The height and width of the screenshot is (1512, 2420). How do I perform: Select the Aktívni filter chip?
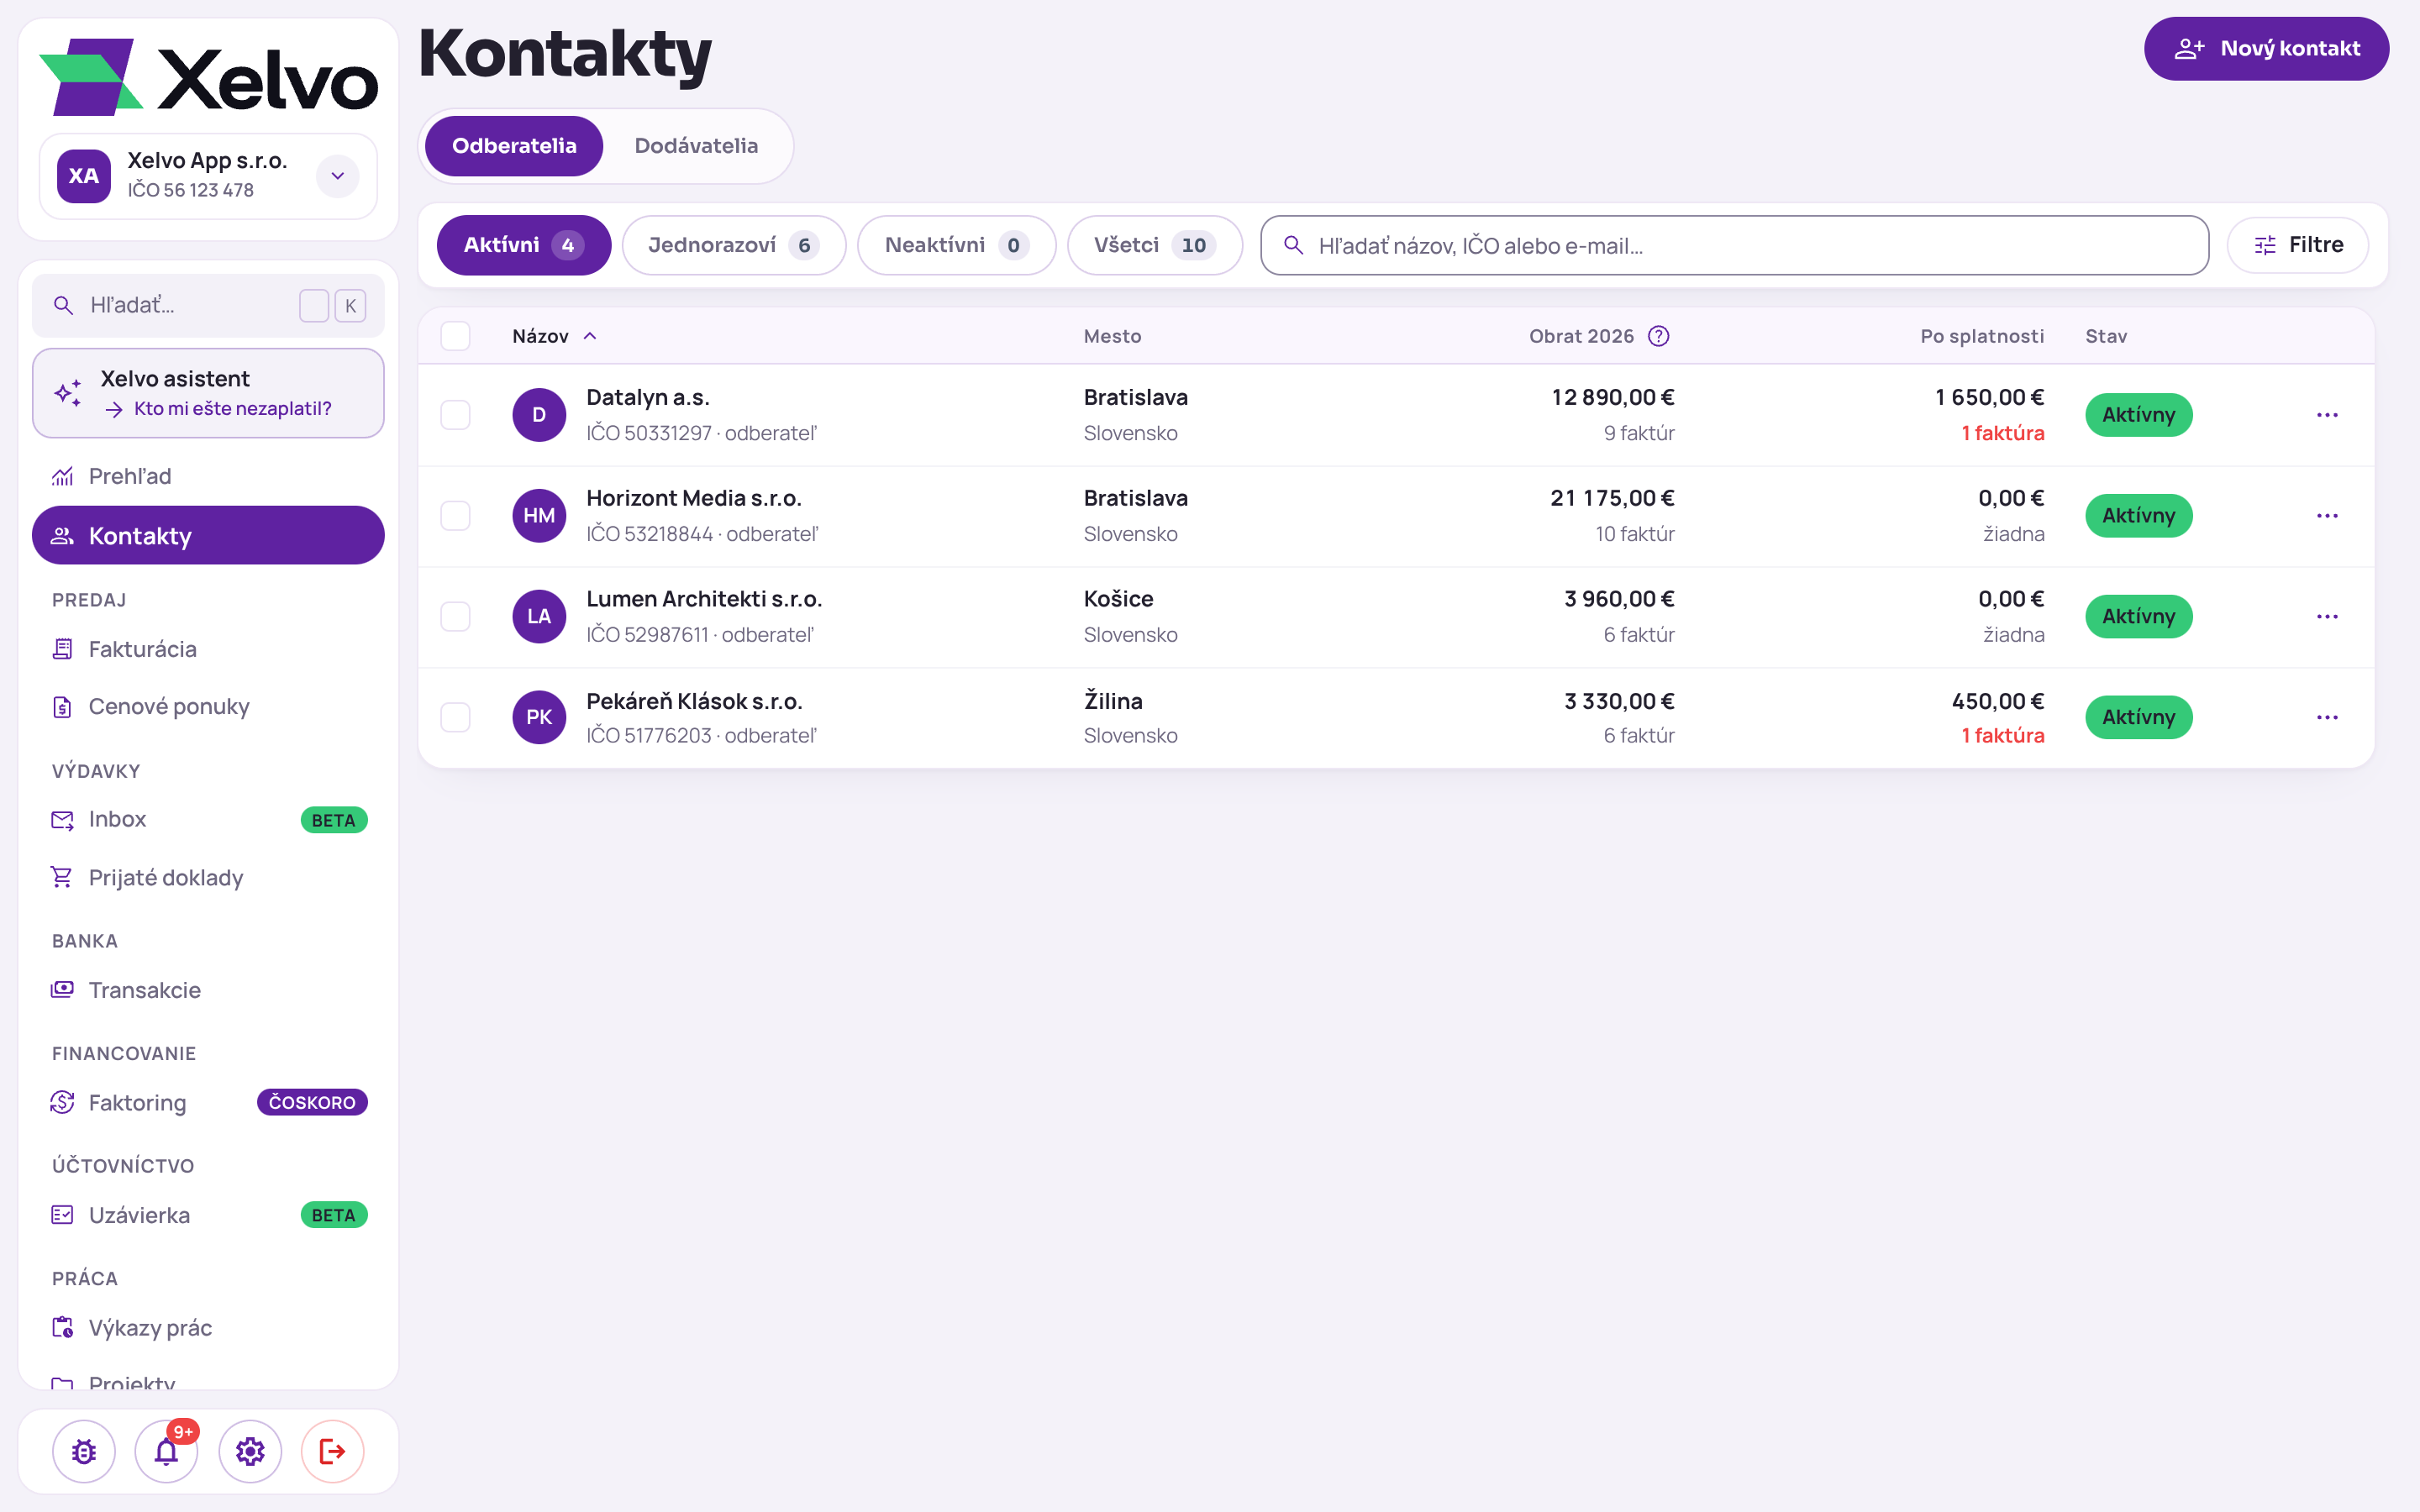(524, 245)
